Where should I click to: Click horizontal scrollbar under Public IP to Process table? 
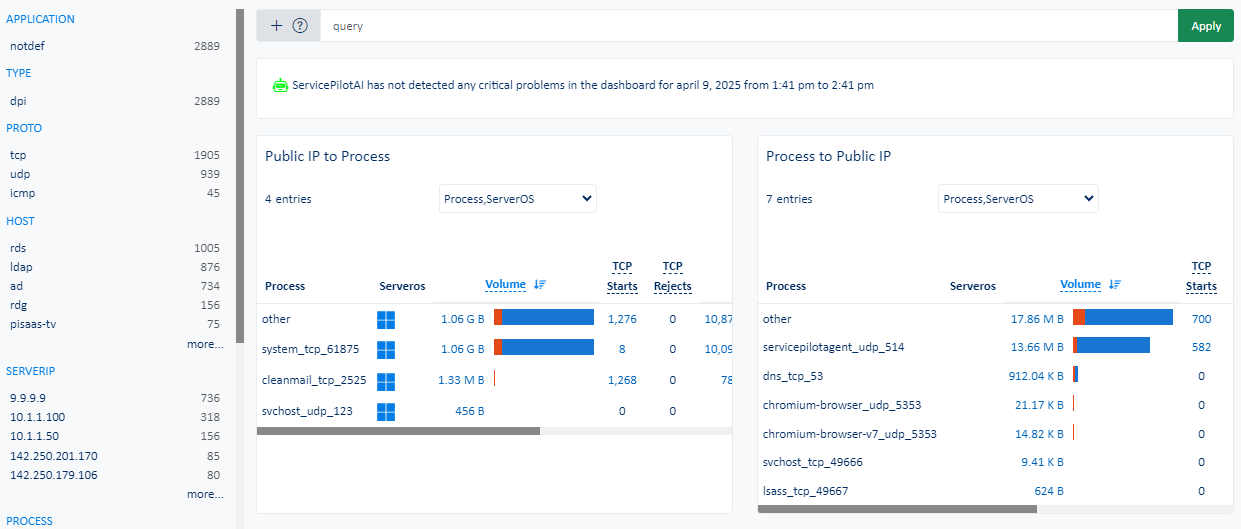click(398, 431)
